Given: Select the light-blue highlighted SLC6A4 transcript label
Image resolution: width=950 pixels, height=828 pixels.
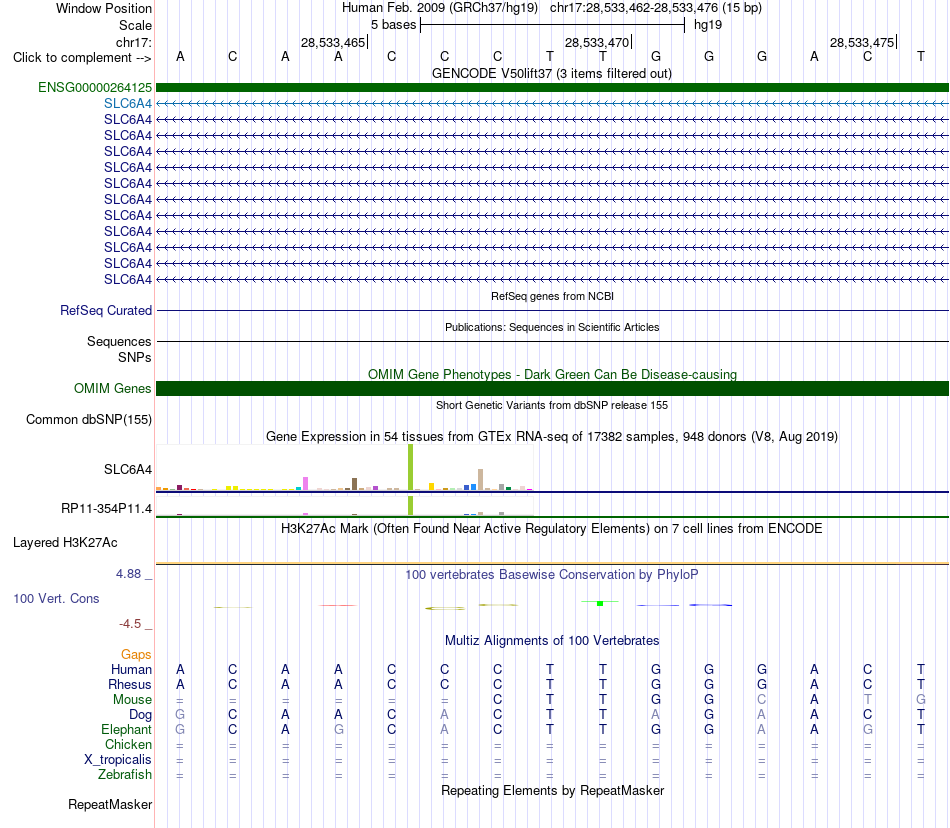Looking at the screenshot, I should coord(128,104).
